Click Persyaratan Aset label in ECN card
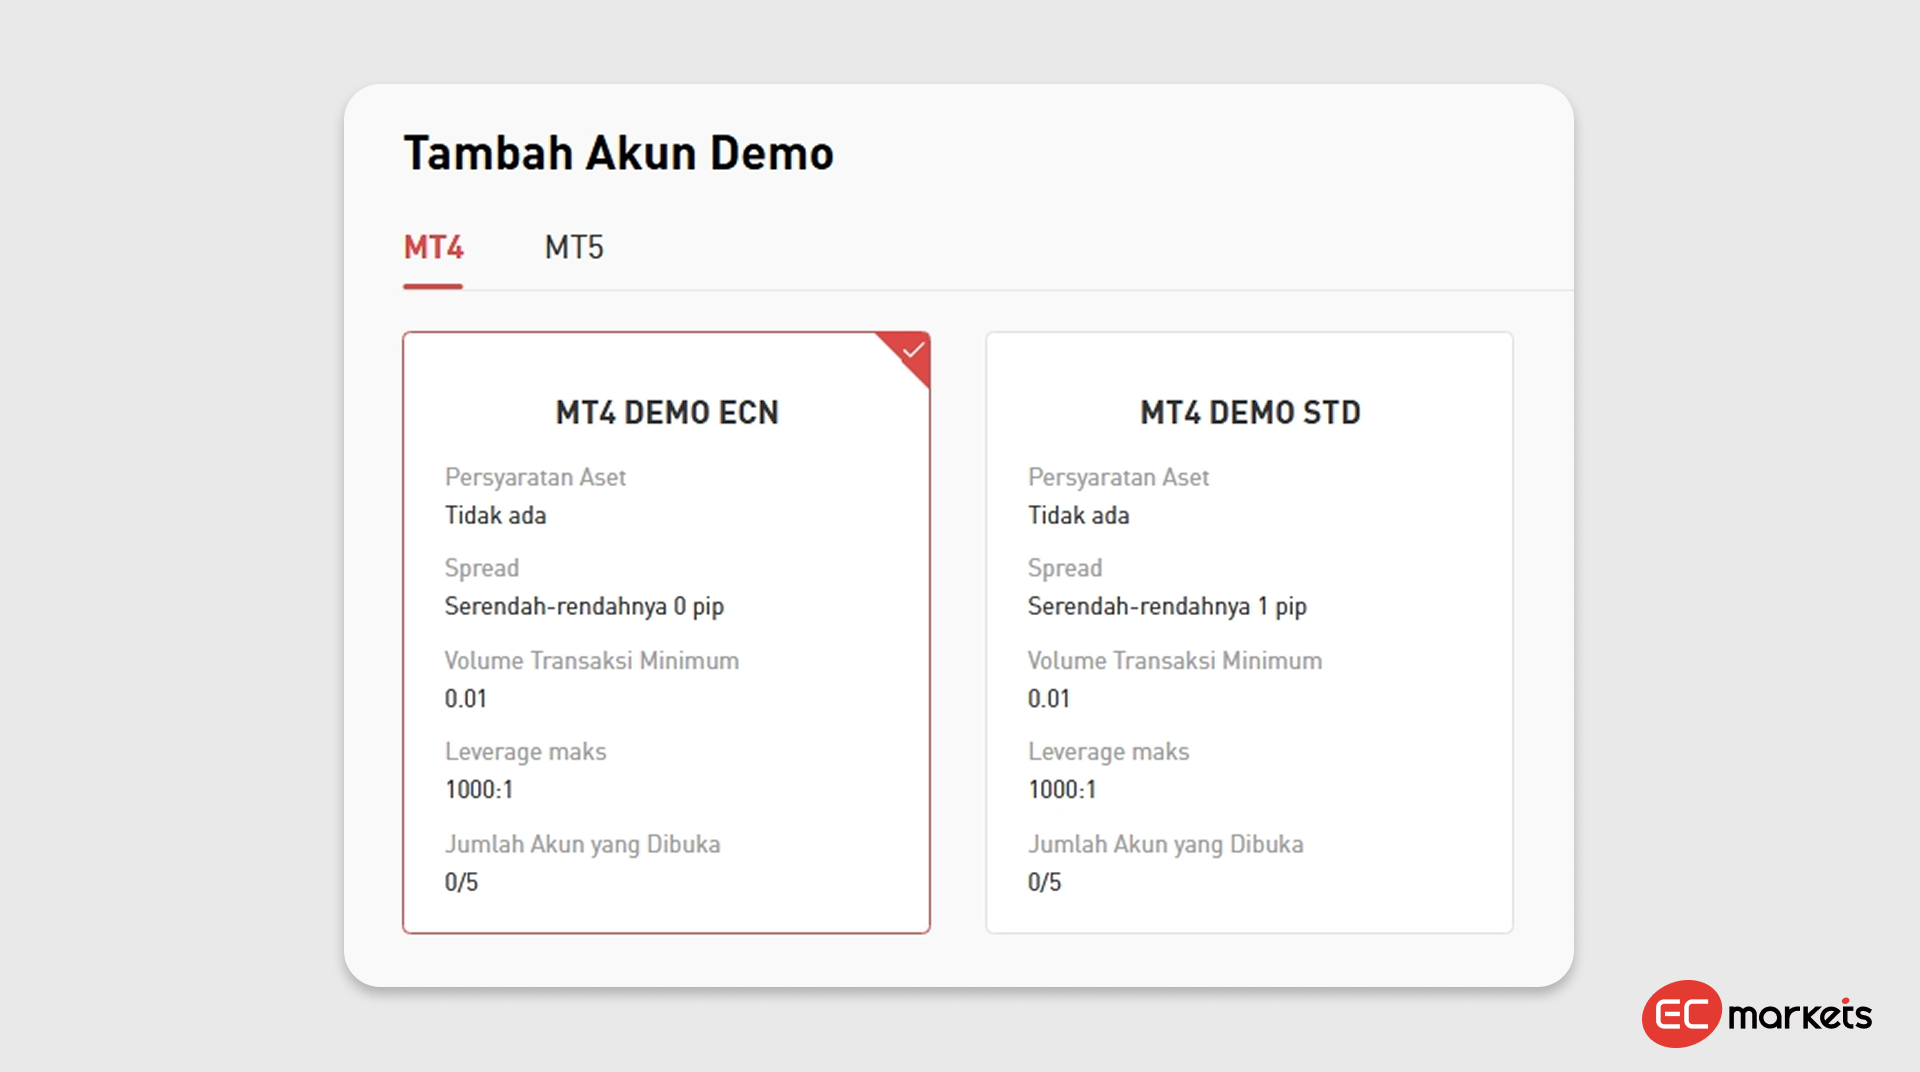Image resolution: width=1920 pixels, height=1072 pixels. coord(535,477)
